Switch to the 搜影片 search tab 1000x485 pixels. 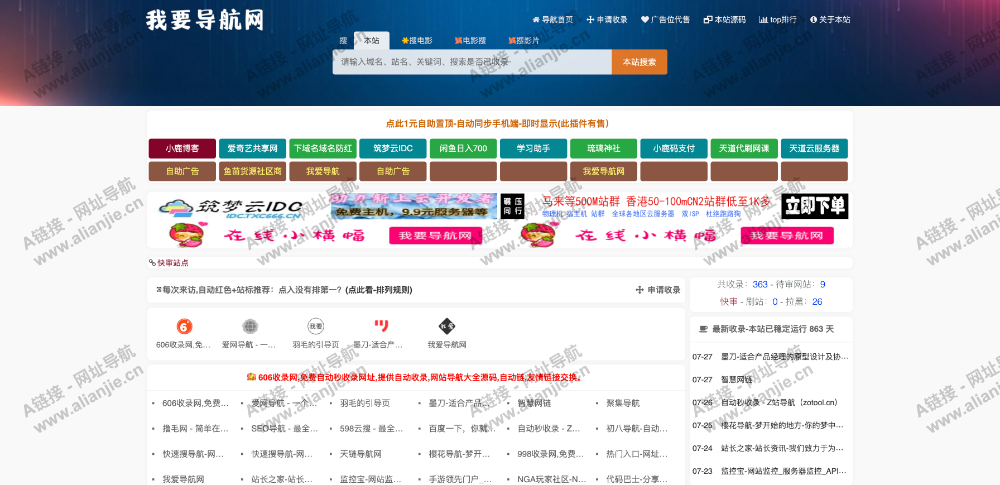click(524, 40)
